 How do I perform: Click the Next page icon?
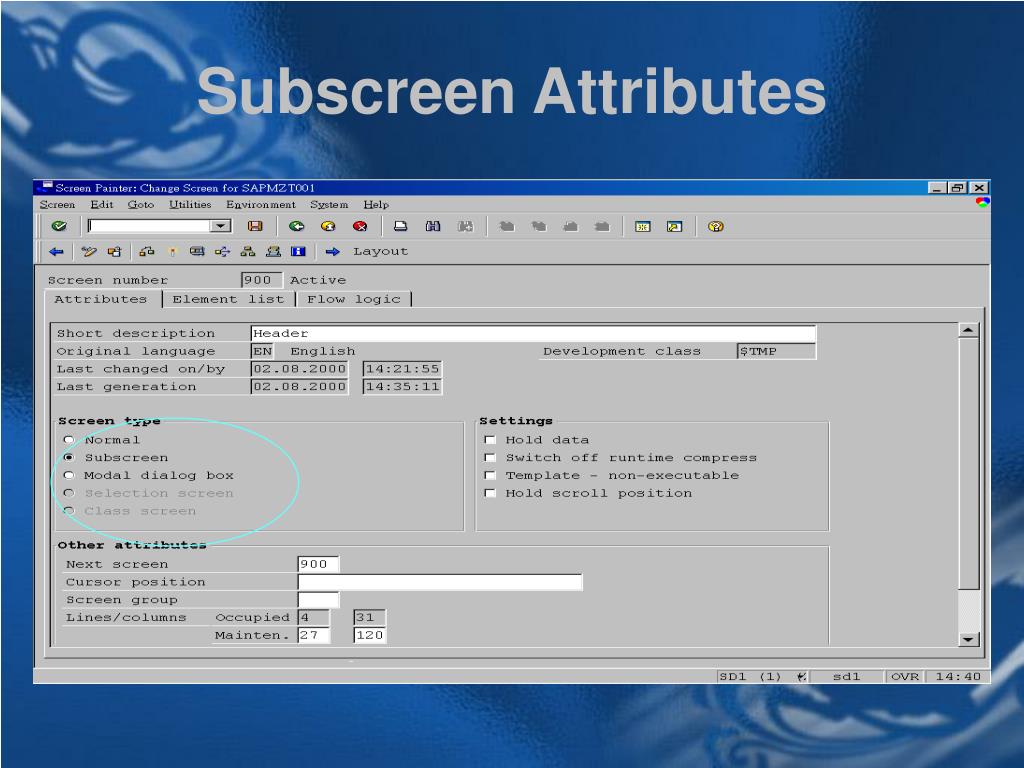[x=570, y=226]
